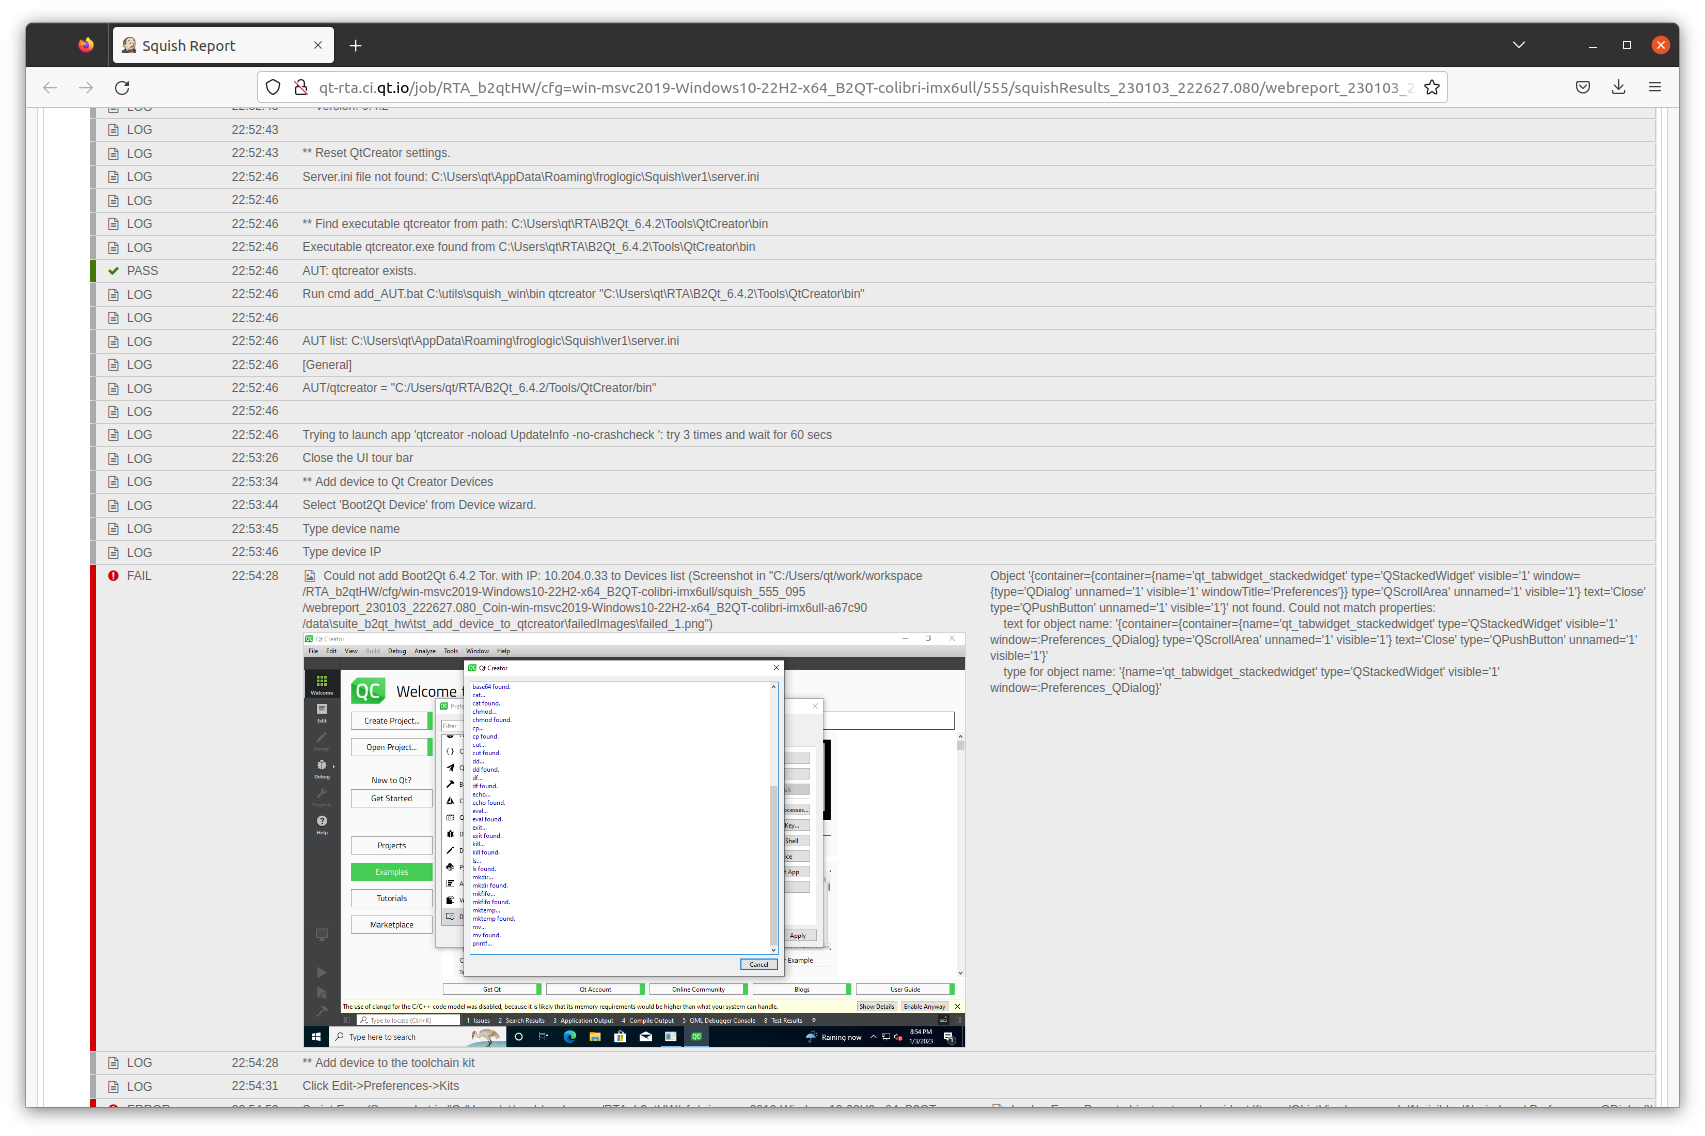Click the FAIL label text
This screenshot has width=1705, height=1136.
(139, 576)
